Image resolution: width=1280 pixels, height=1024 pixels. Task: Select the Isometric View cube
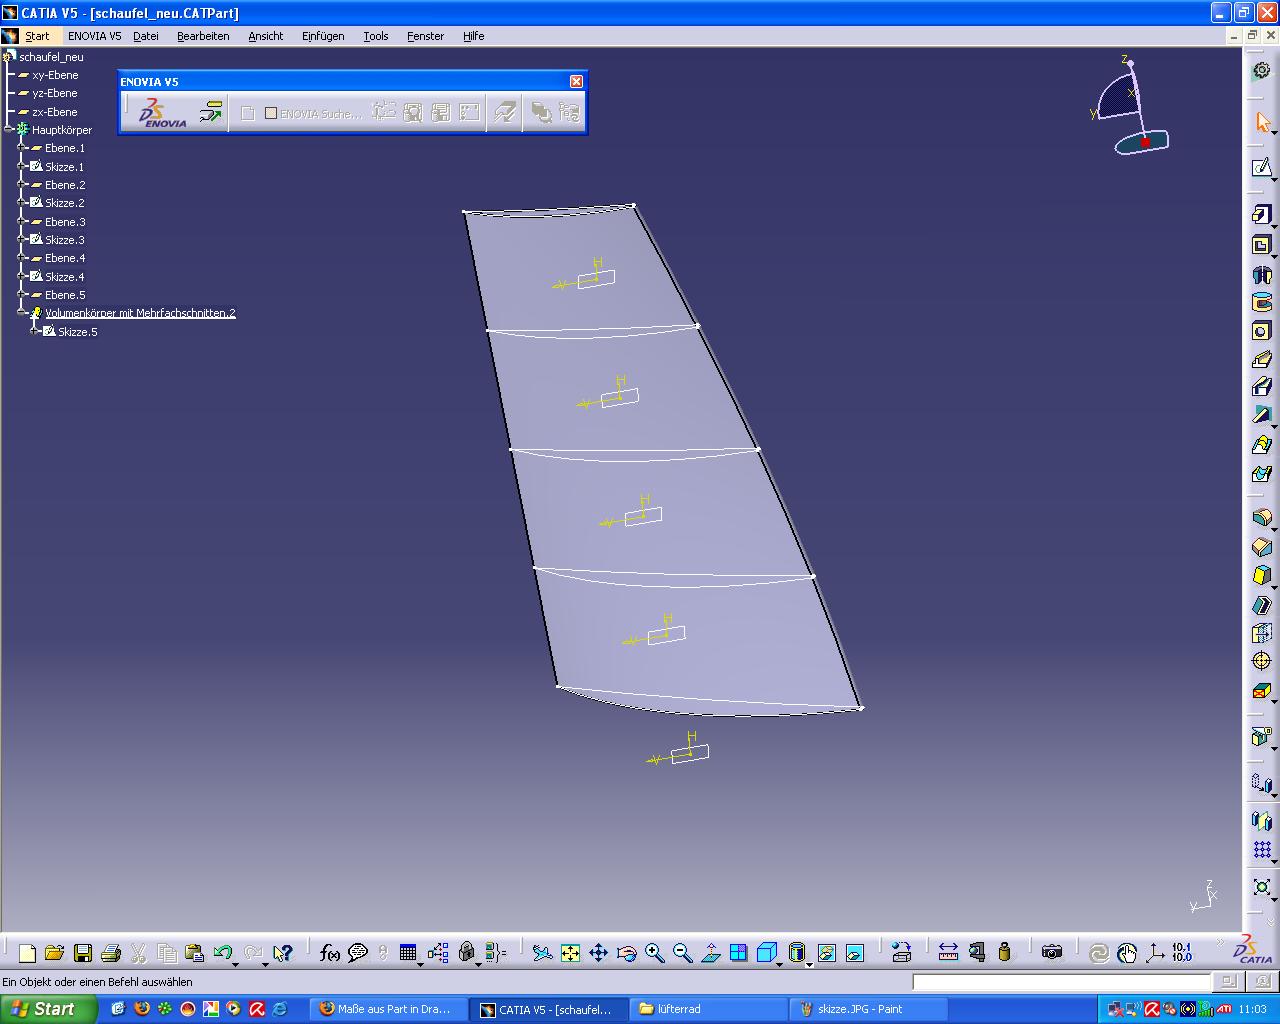pos(766,953)
